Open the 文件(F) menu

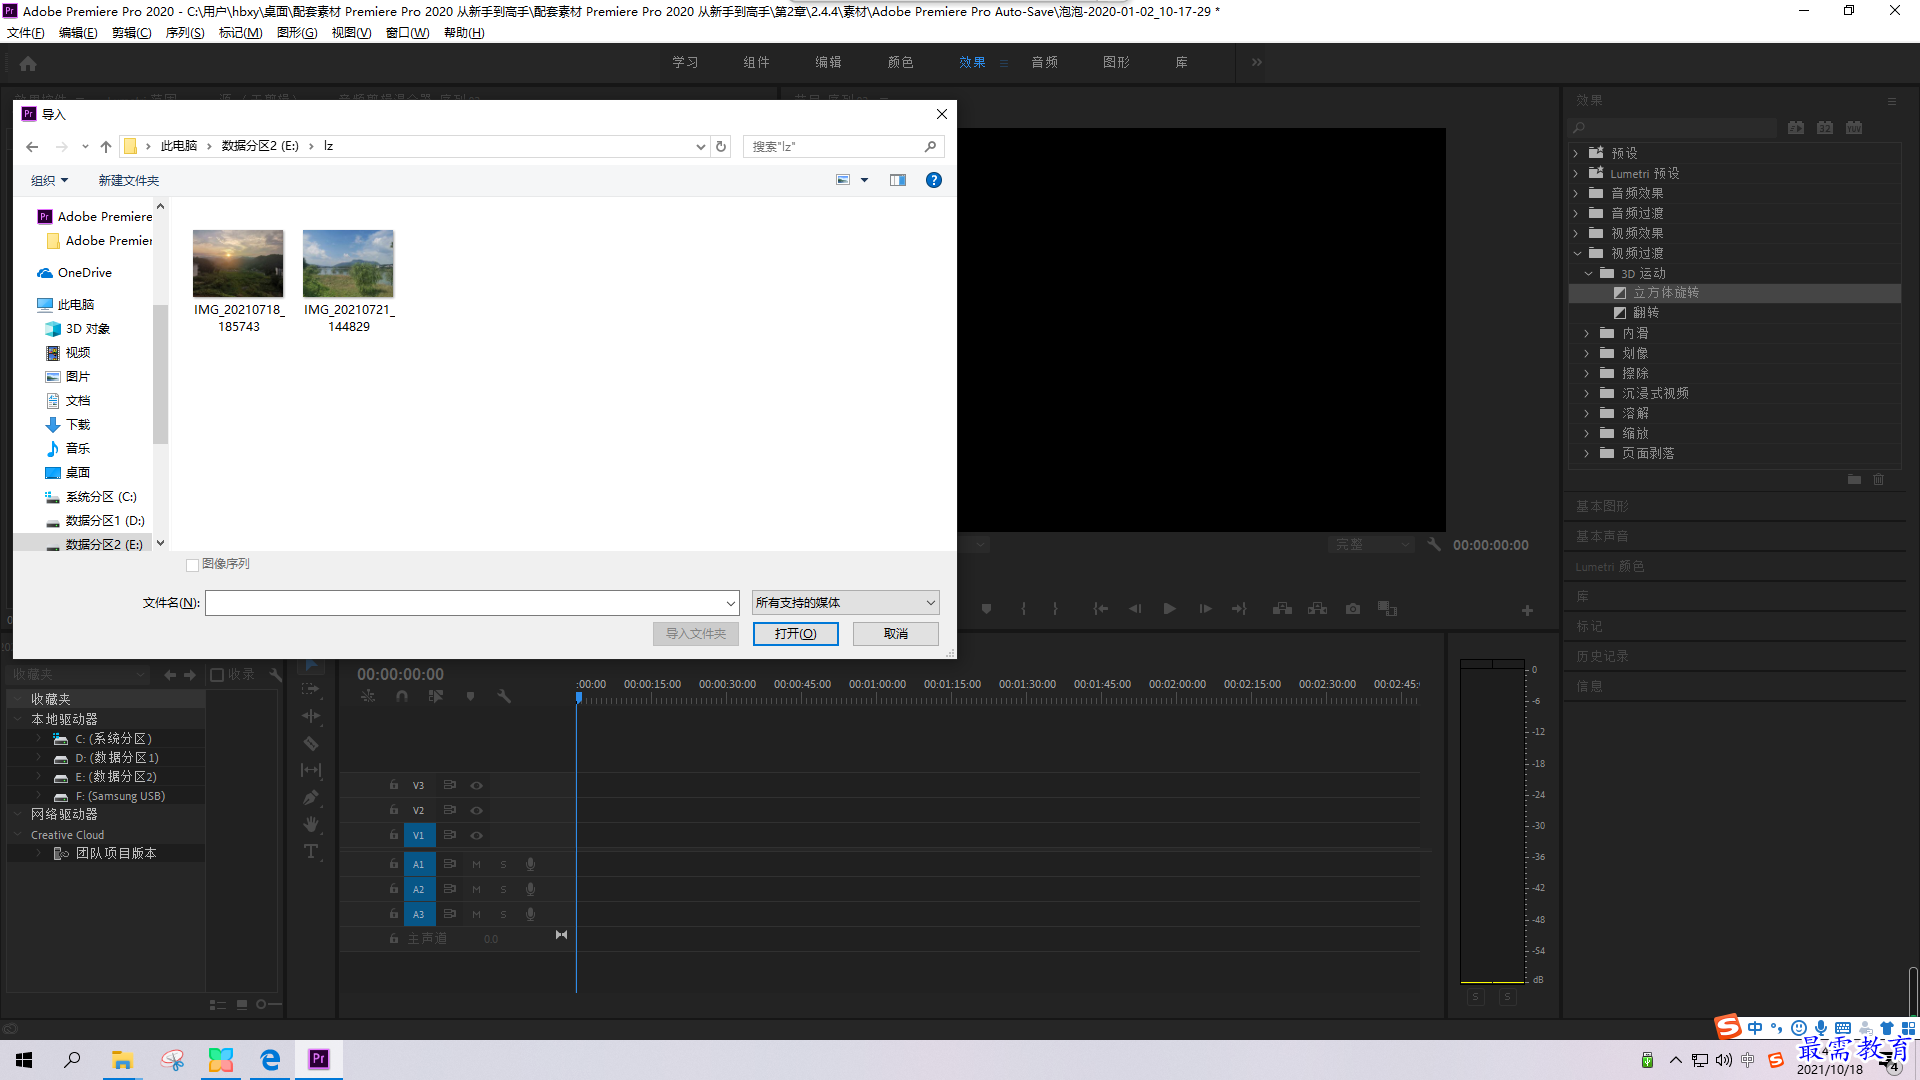[26, 33]
